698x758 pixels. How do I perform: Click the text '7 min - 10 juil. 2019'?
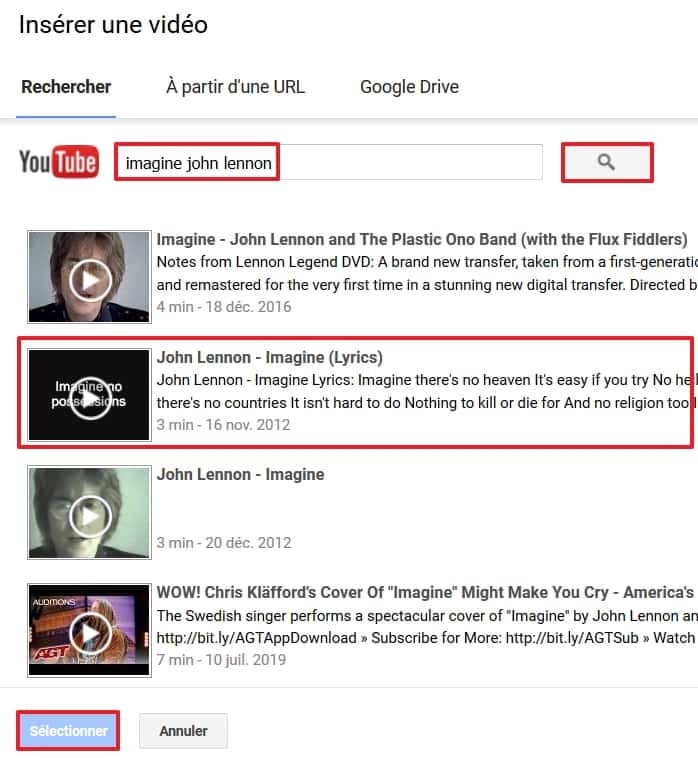click(x=221, y=660)
